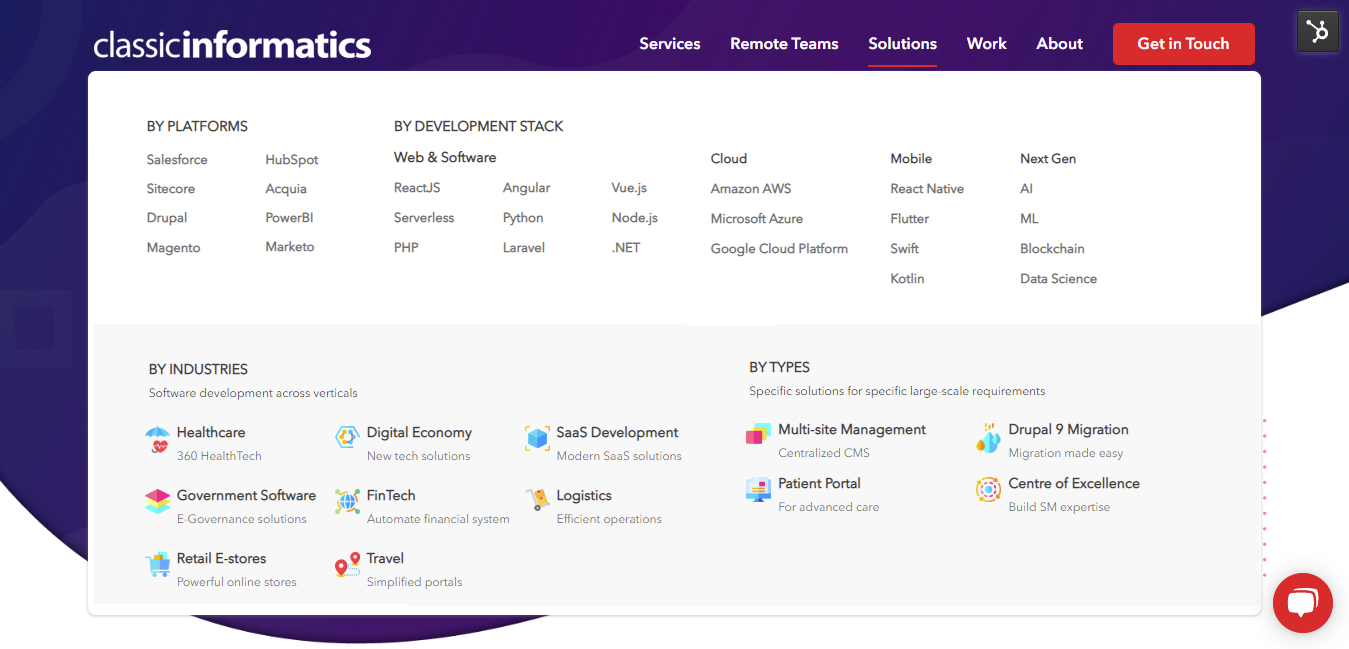Click the Patient Portal monitor icon
This screenshot has width=1349, height=649.
pyautogui.click(x=758, y=490)
